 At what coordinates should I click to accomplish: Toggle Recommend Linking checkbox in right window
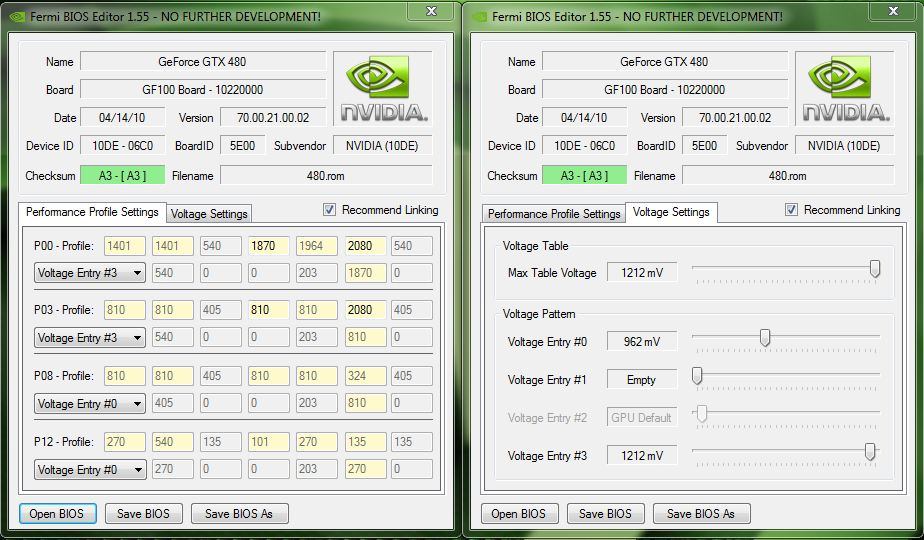(x=791, y=209)
